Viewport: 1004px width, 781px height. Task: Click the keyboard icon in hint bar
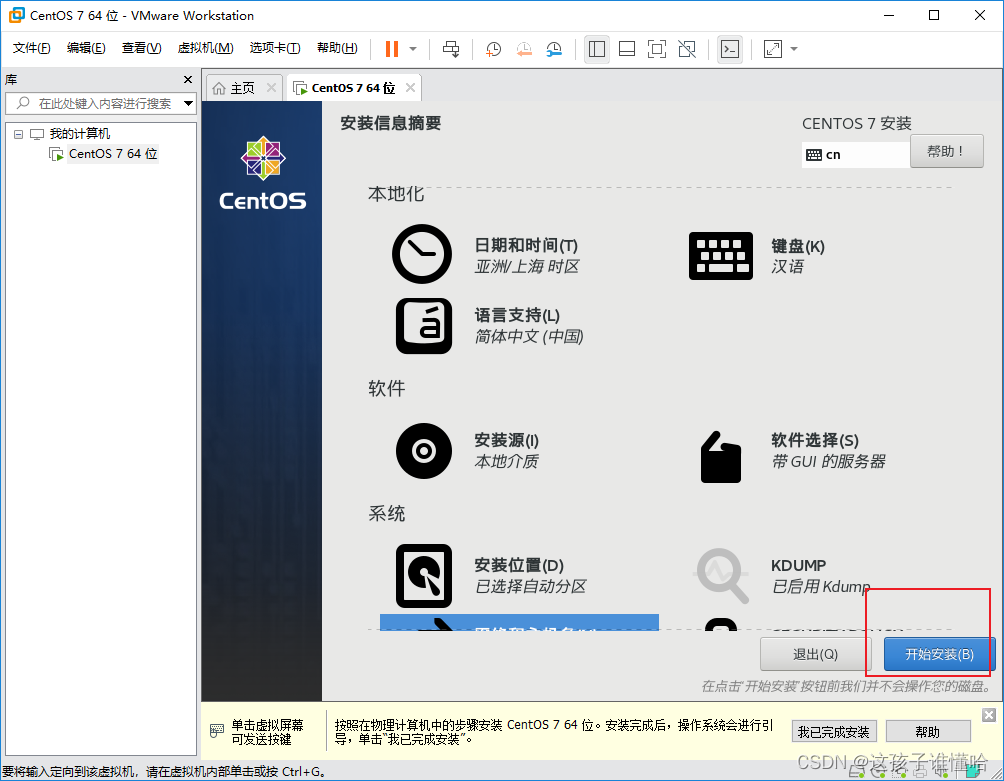[217, 730]
